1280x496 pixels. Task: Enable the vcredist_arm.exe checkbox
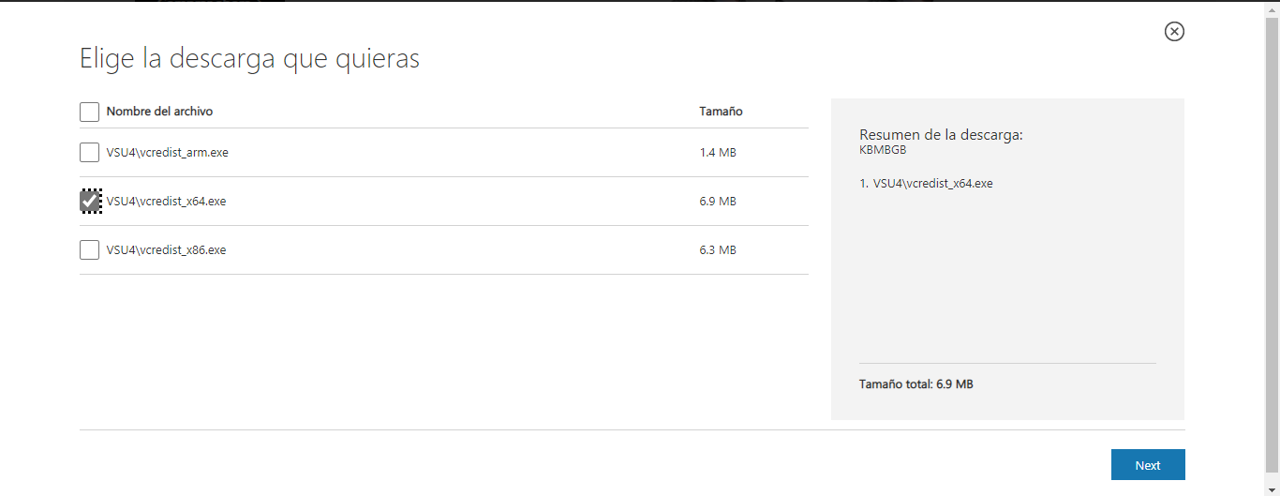click(x=89, y=153)
